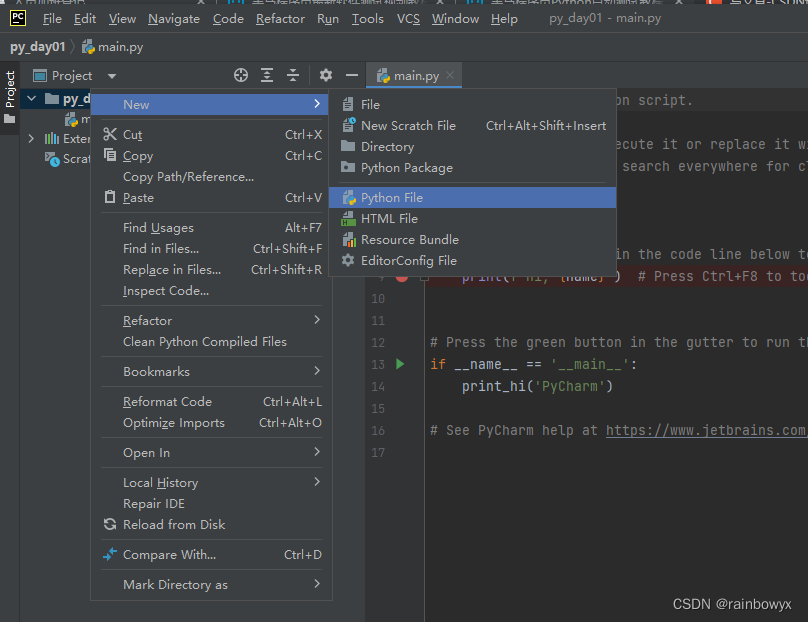Collapse the py_day01 folder chevron
The height and width of the screenshot is (622, 808).
[32, 98]
